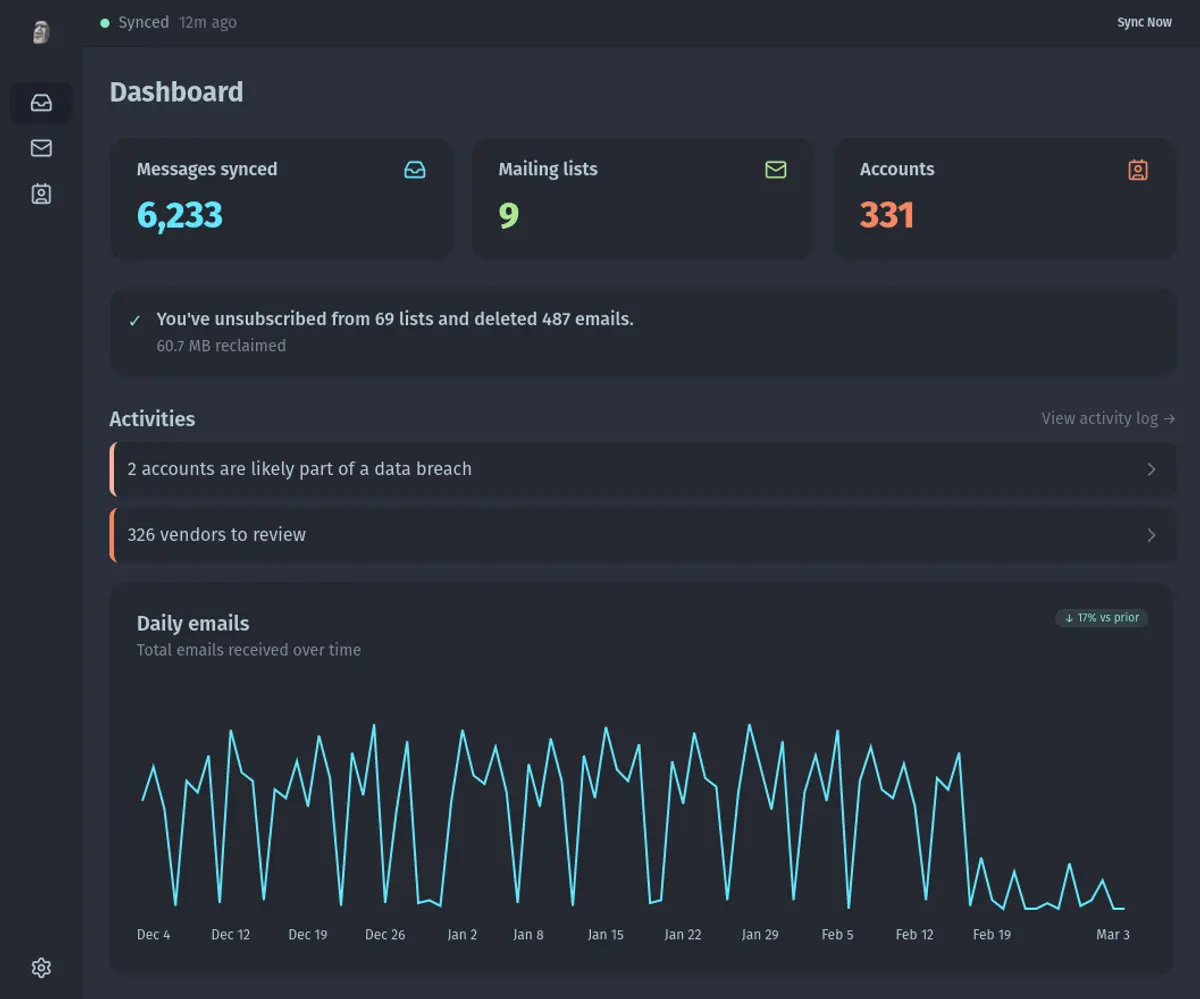Click the Feb 12 chart axis label

[x=915, y=935]
